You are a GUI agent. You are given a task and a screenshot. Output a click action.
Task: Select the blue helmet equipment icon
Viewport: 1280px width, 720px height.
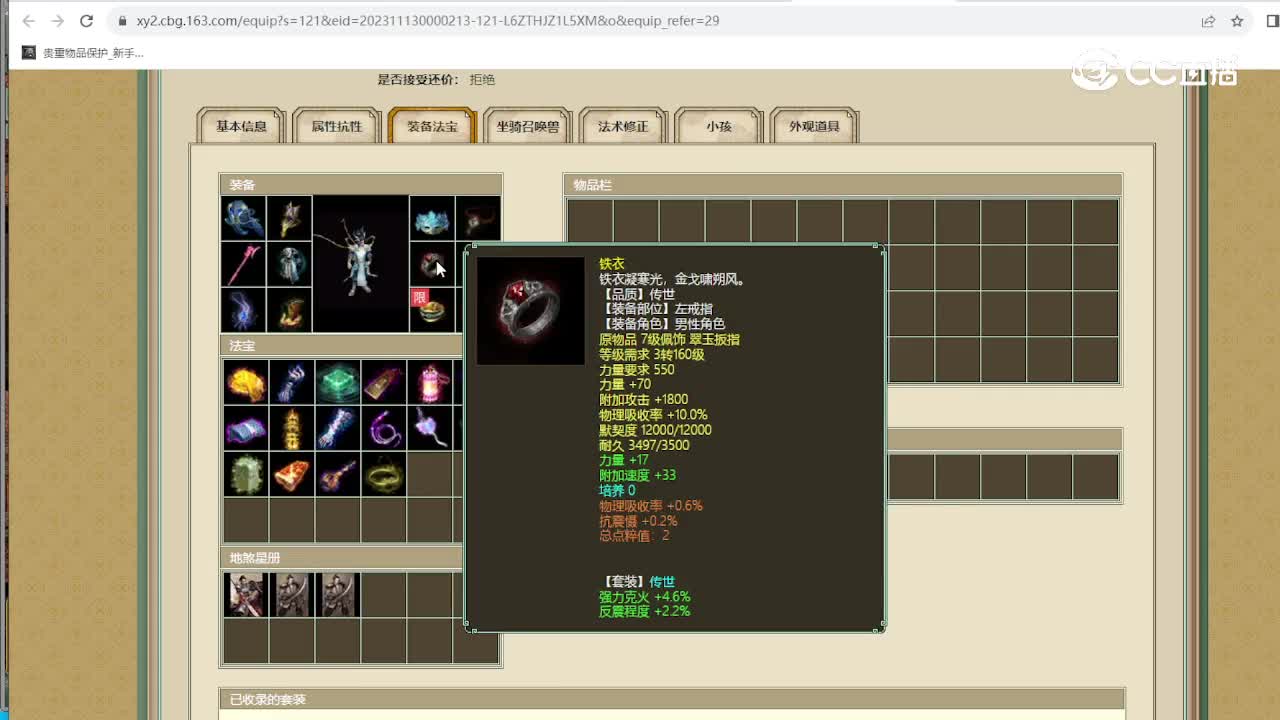244,218
